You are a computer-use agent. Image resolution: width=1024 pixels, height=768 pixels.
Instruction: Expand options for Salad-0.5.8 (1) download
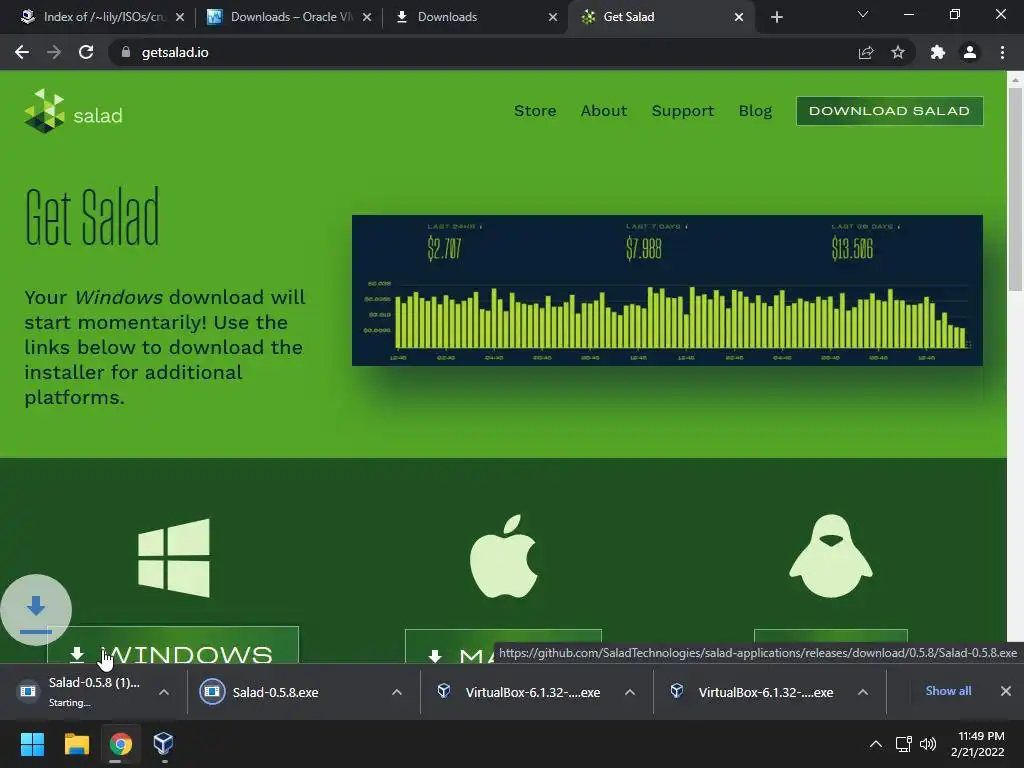(x=164, y=692)
